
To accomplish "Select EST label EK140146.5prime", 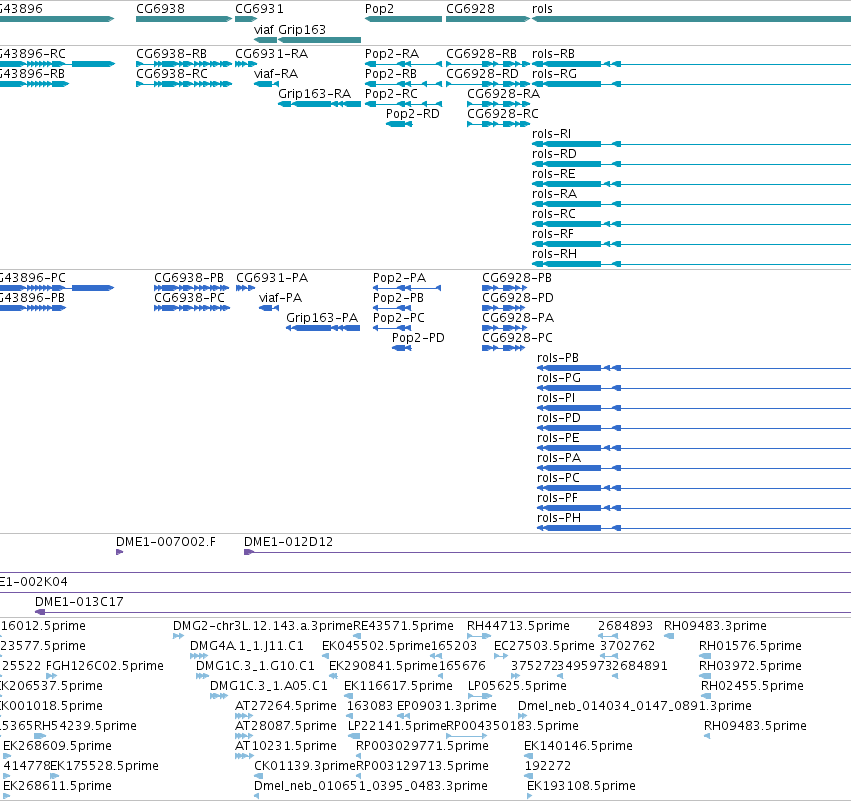I will tap(579, 746).
